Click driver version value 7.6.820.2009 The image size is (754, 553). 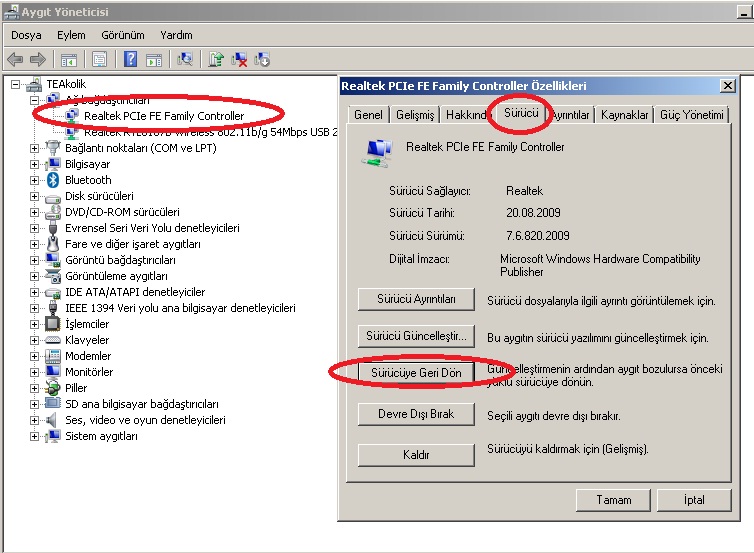tap(538, 236)
